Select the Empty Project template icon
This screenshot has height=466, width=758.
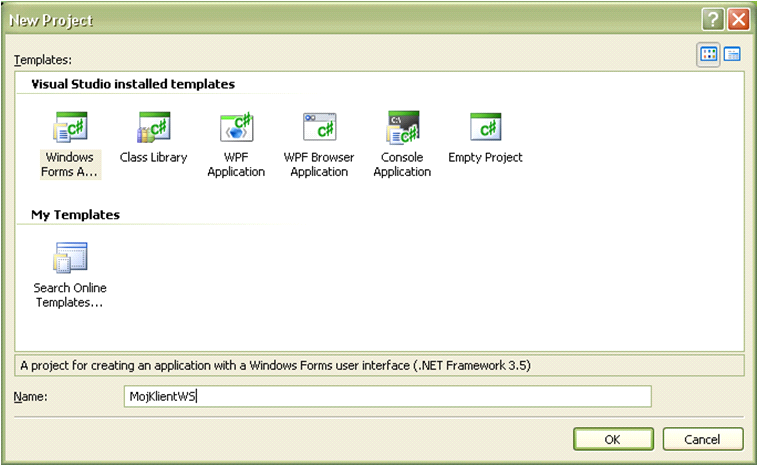click(x=485, y=128)
